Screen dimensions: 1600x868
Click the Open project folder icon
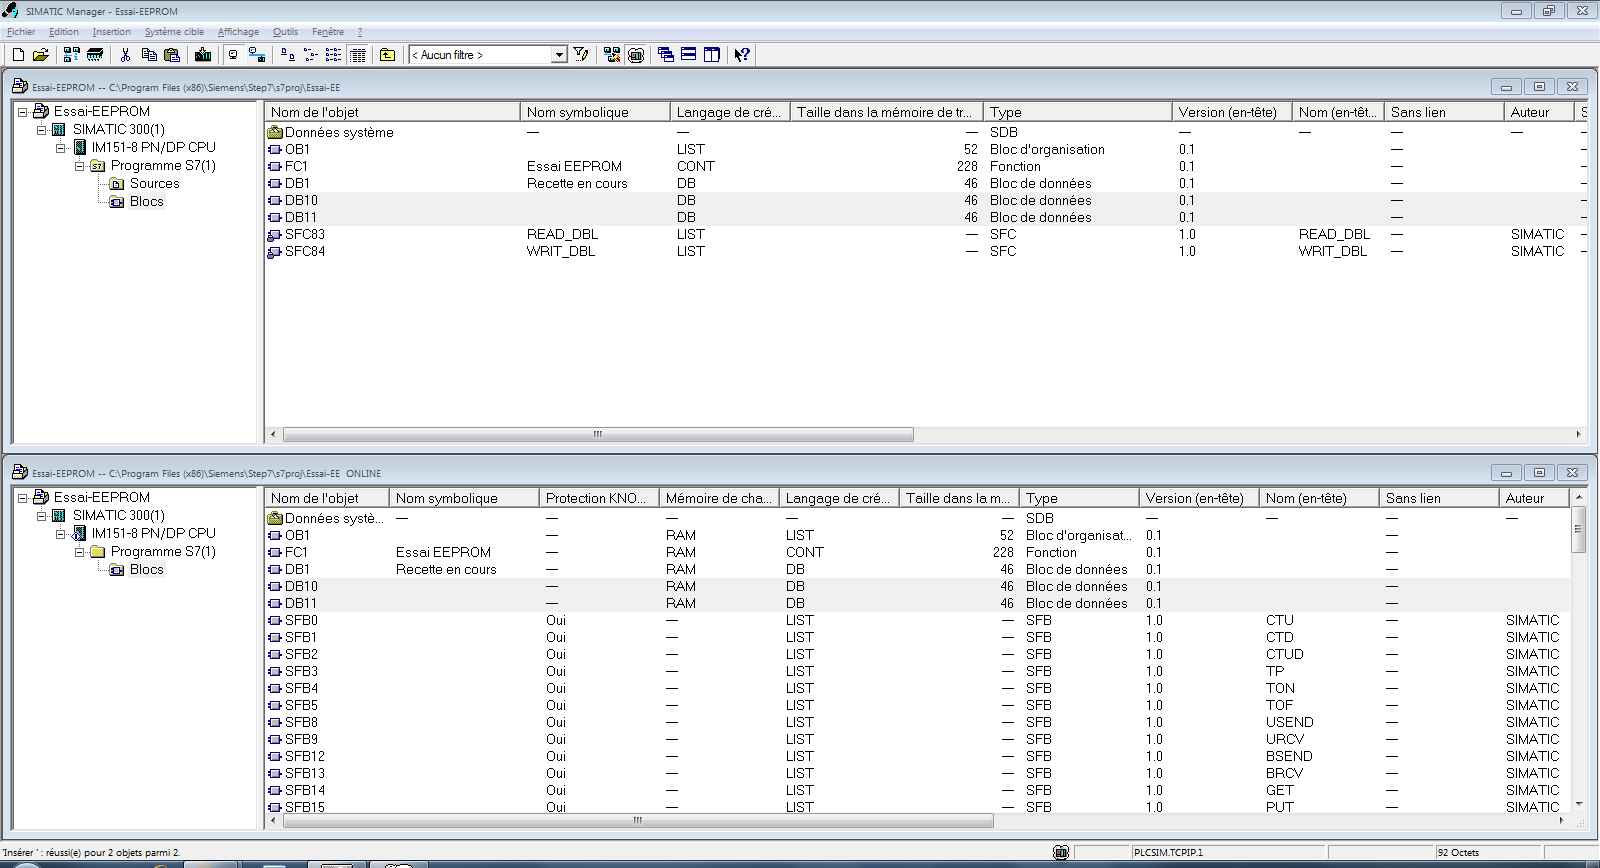click(41, 55)
